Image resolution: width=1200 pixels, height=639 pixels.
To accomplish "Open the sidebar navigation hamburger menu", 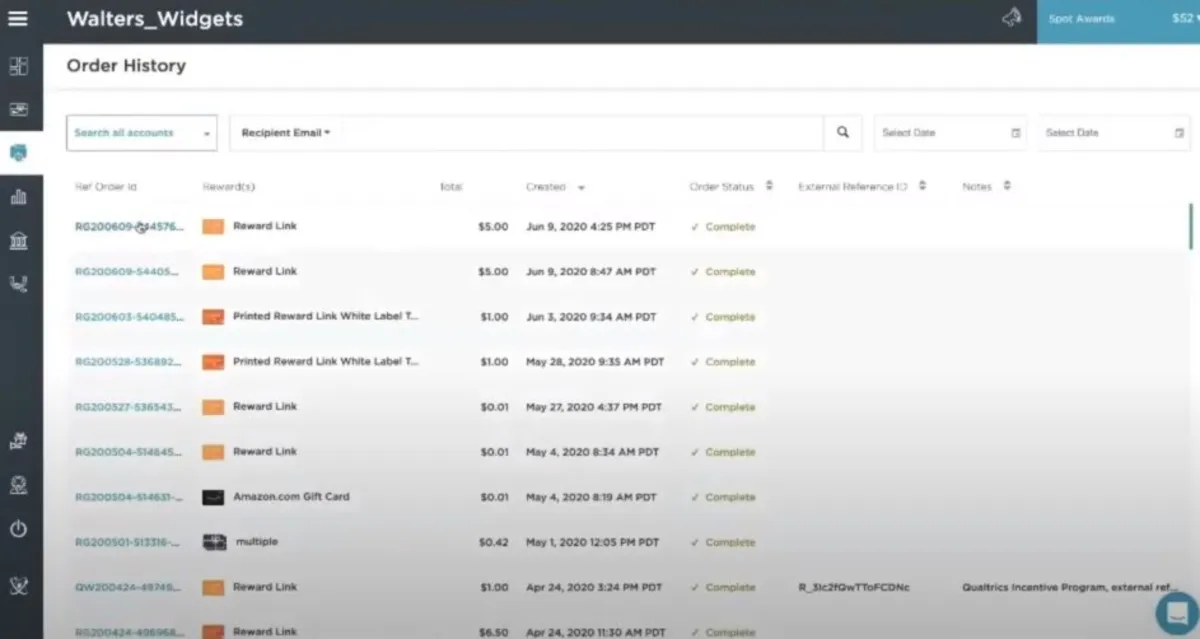I will pos(18,18).
